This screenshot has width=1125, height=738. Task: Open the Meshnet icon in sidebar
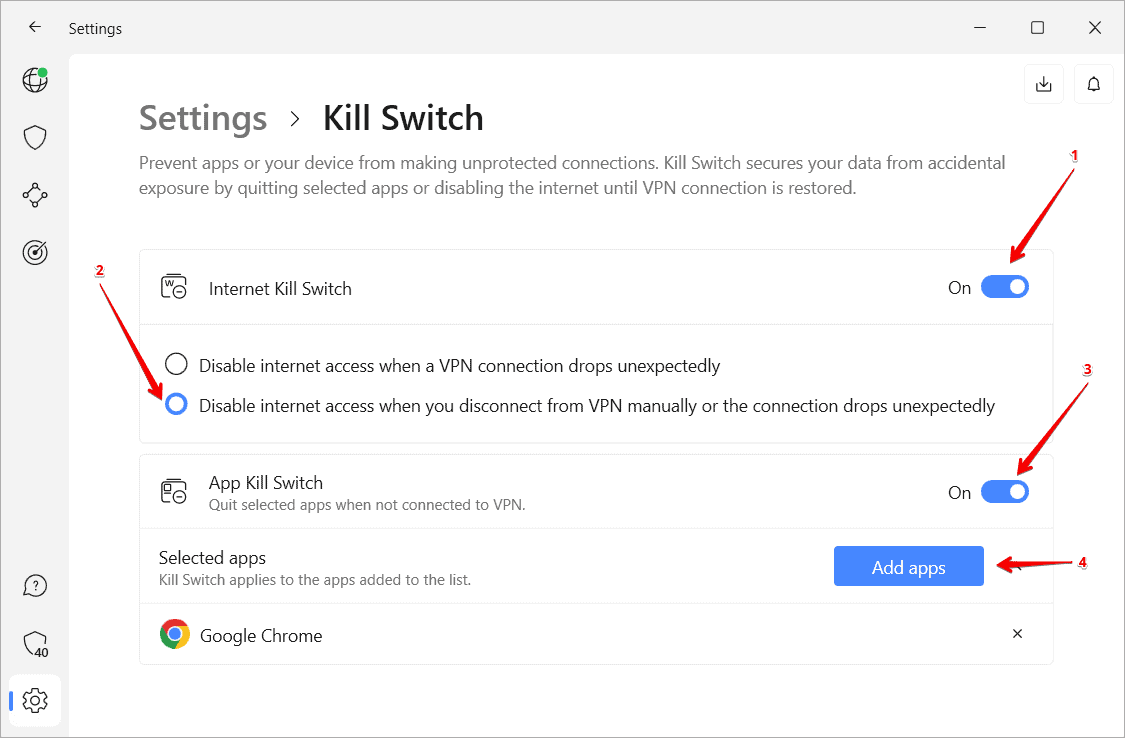coord(35,195)
